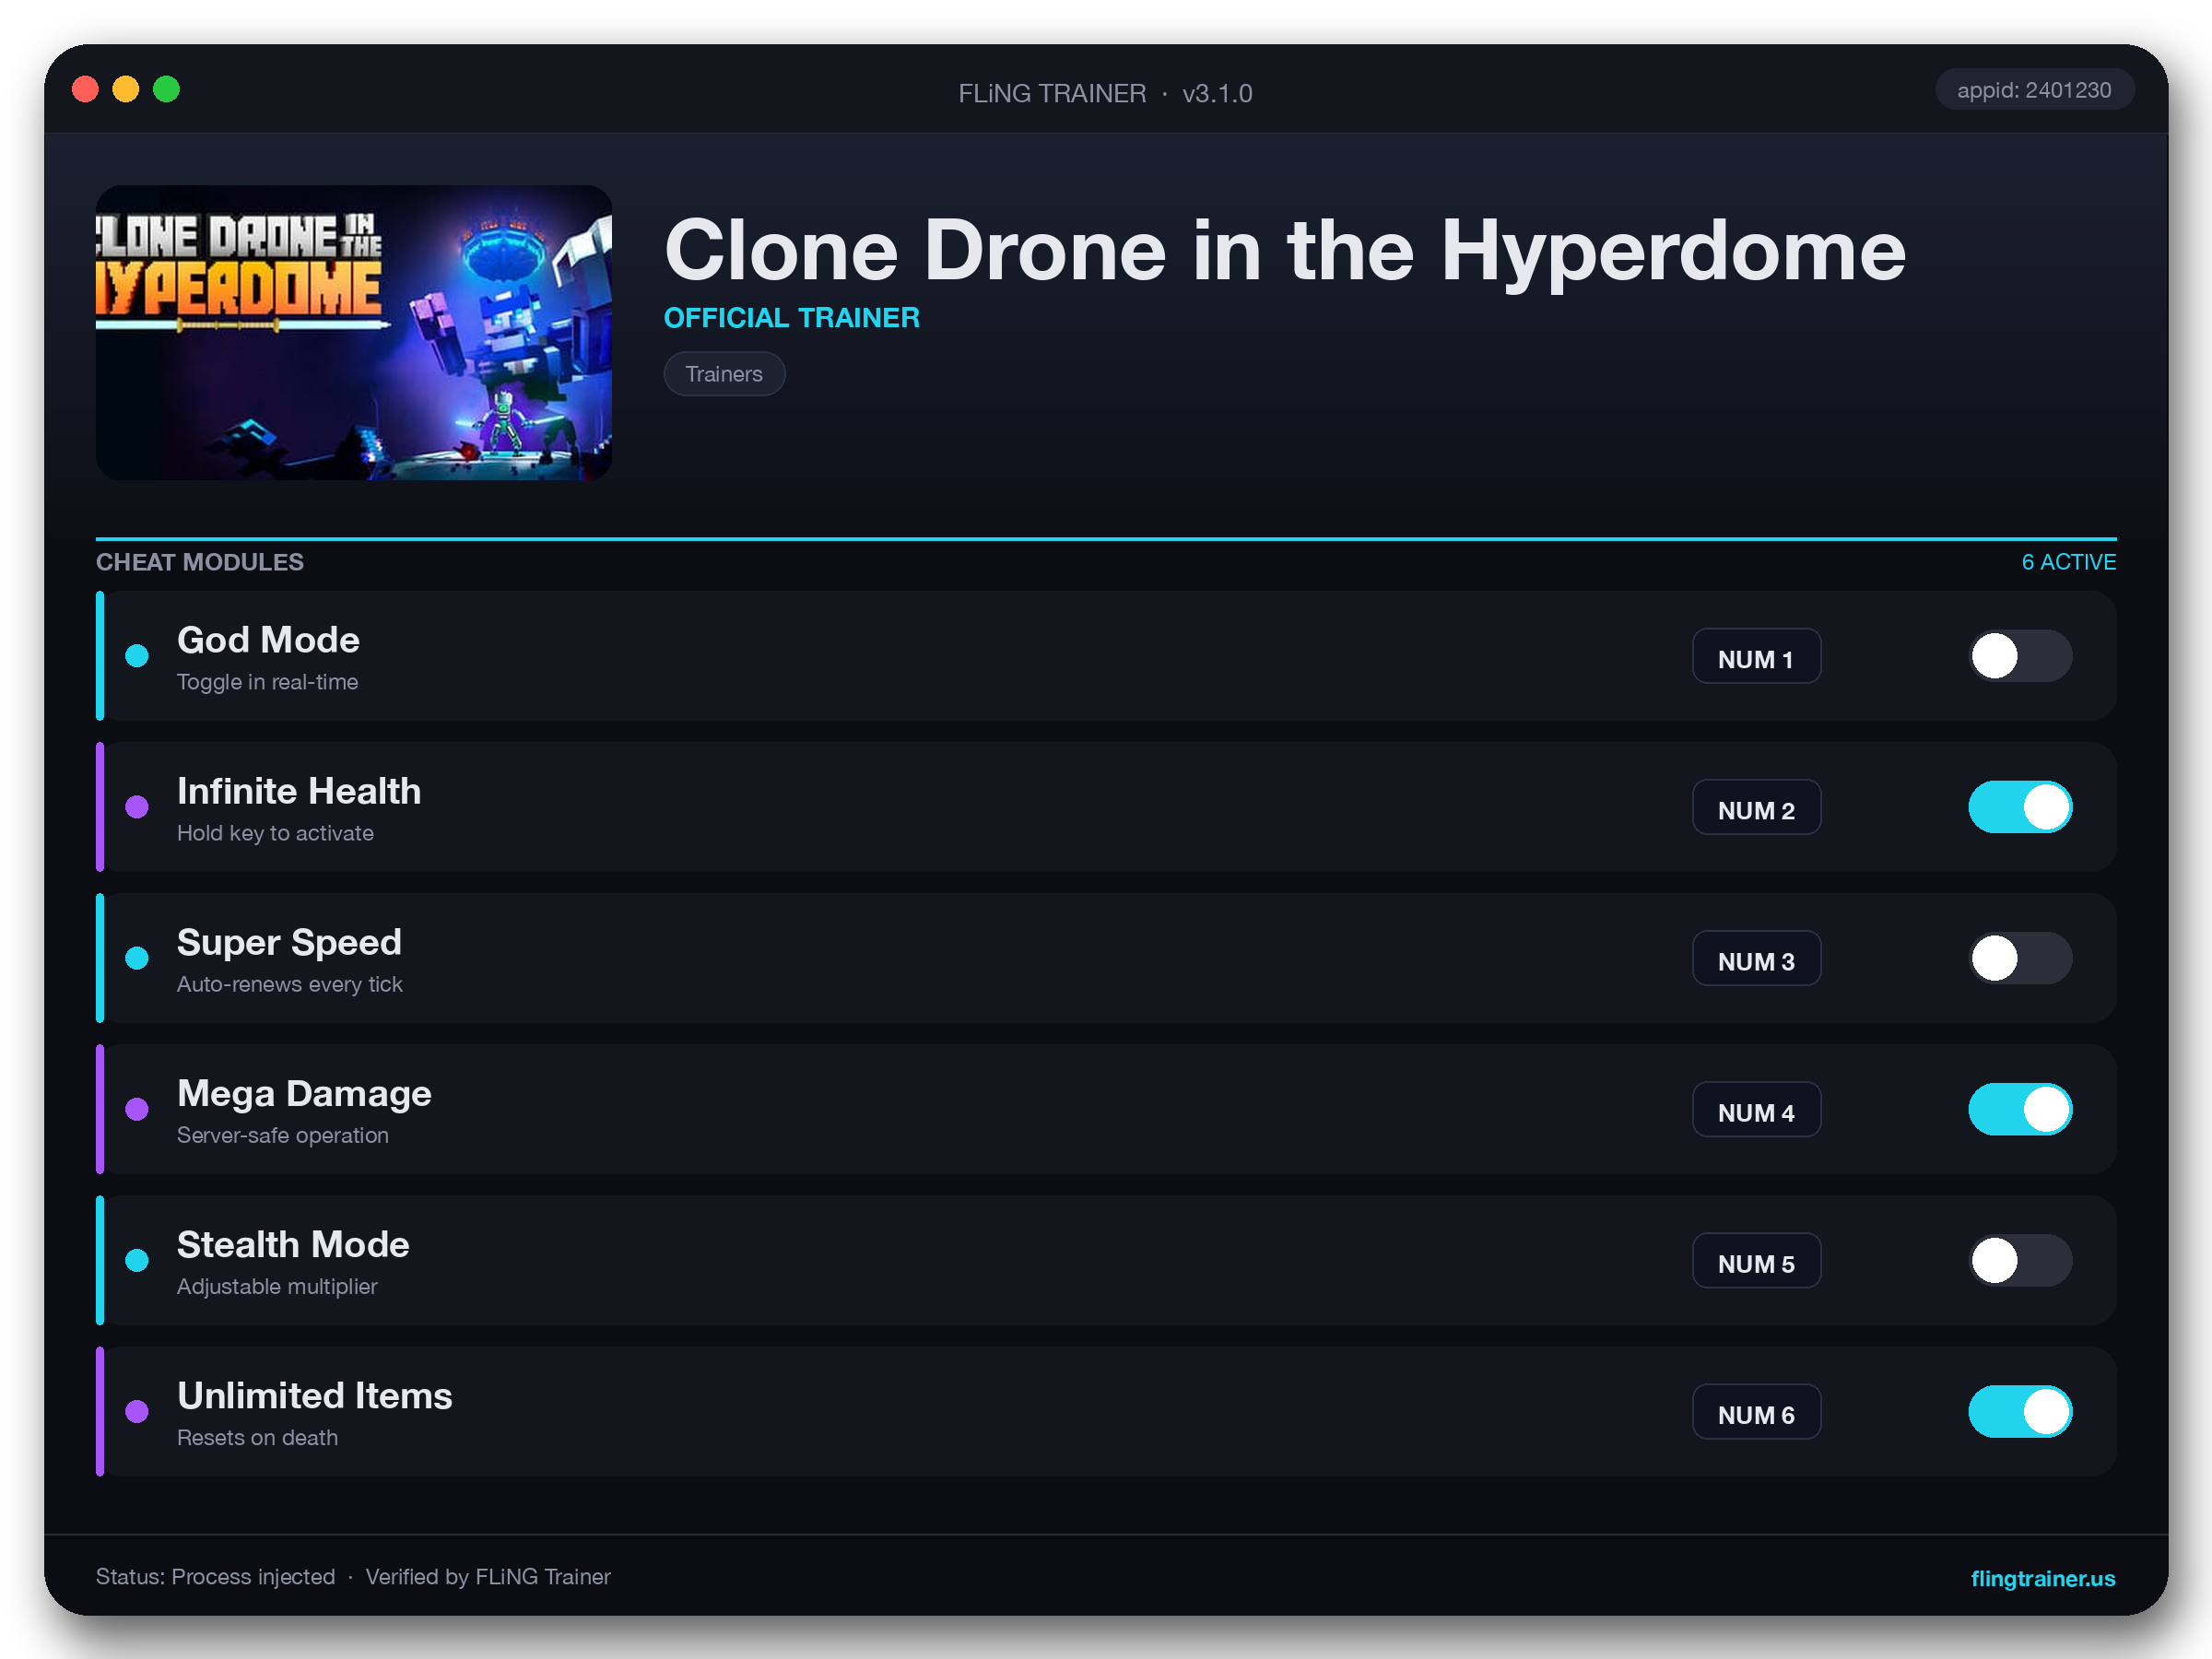The height and width of the screenshot is (1659, 2212).
Task: Turn on the Super Speed toggle
Action: pos(2020,958)
